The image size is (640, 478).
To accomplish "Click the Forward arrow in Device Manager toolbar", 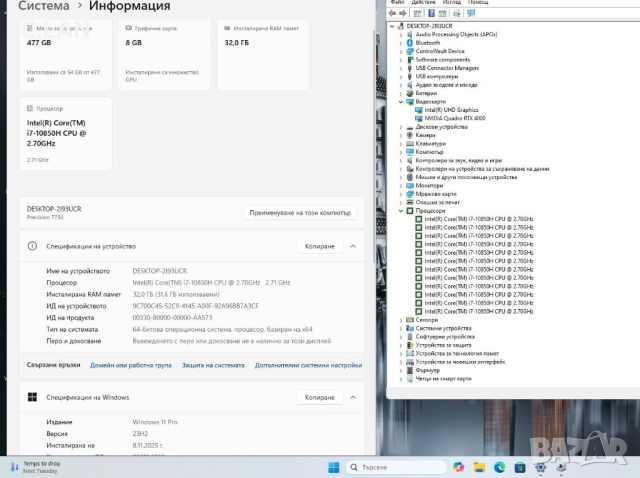I will click(x=402, y=13).
